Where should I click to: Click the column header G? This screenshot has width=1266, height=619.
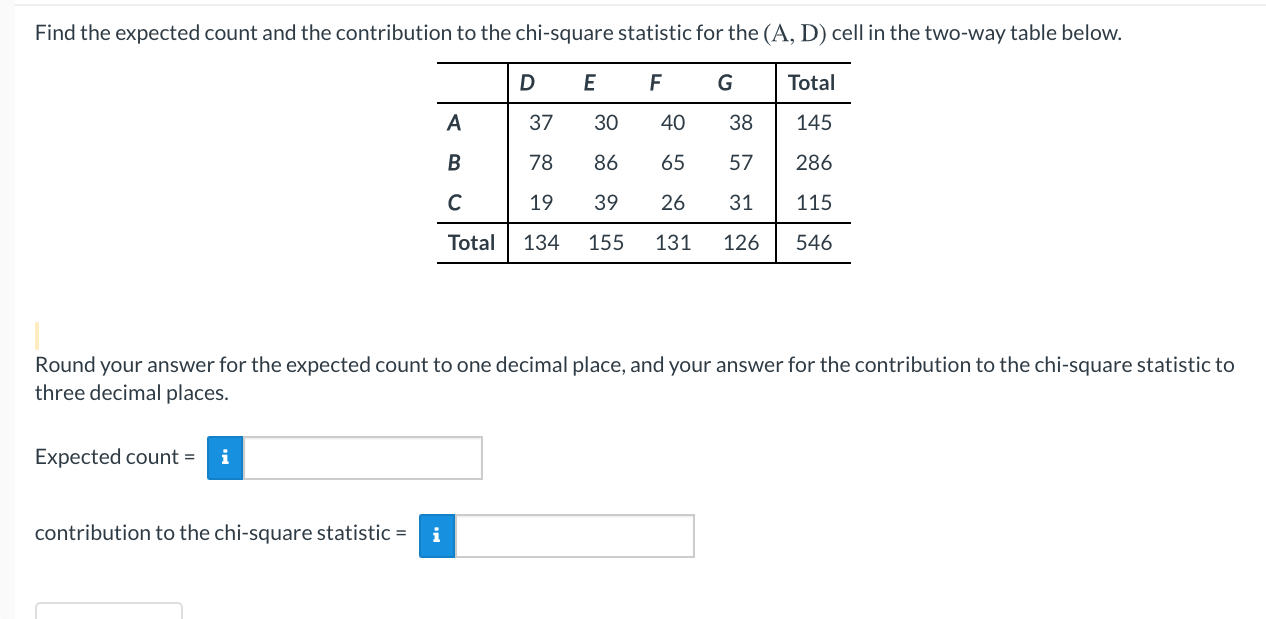click(723, 82)
